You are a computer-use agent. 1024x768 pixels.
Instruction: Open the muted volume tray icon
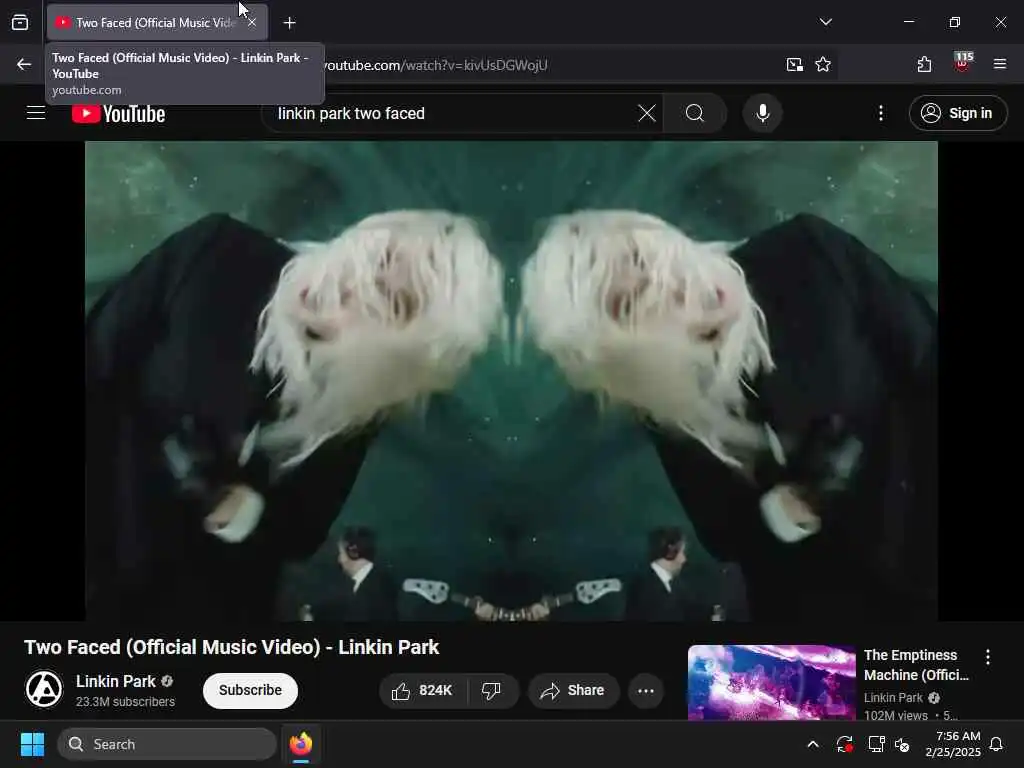pyautogui.click(x=903, y=744)
